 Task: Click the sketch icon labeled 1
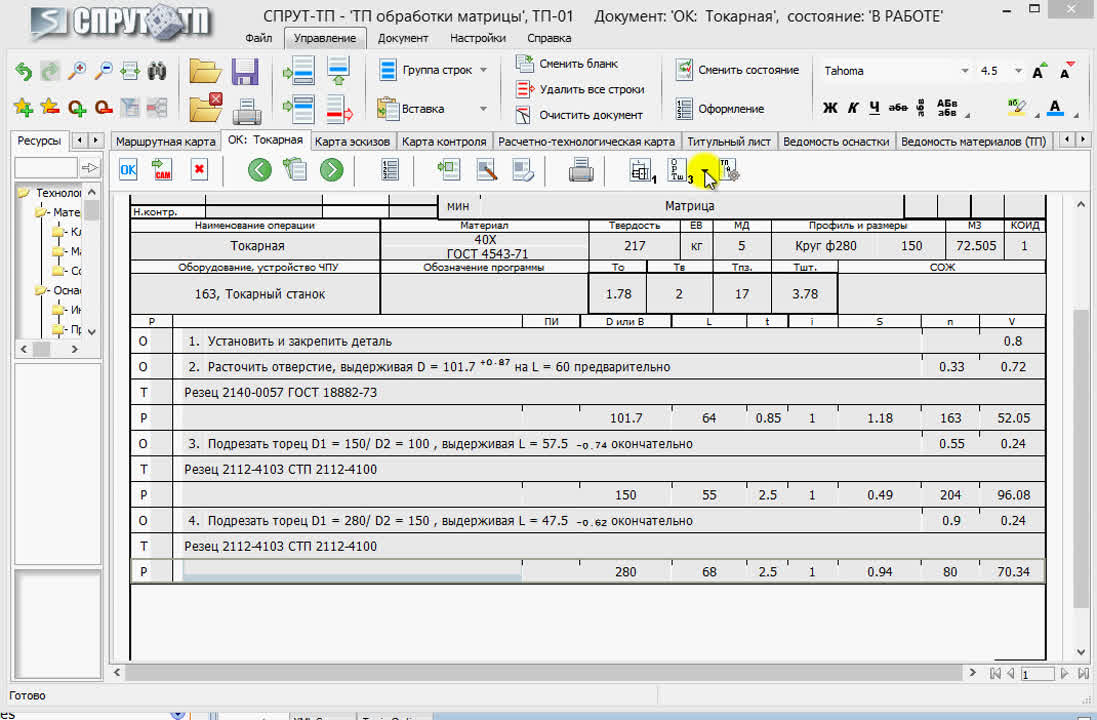coord(642,170)
